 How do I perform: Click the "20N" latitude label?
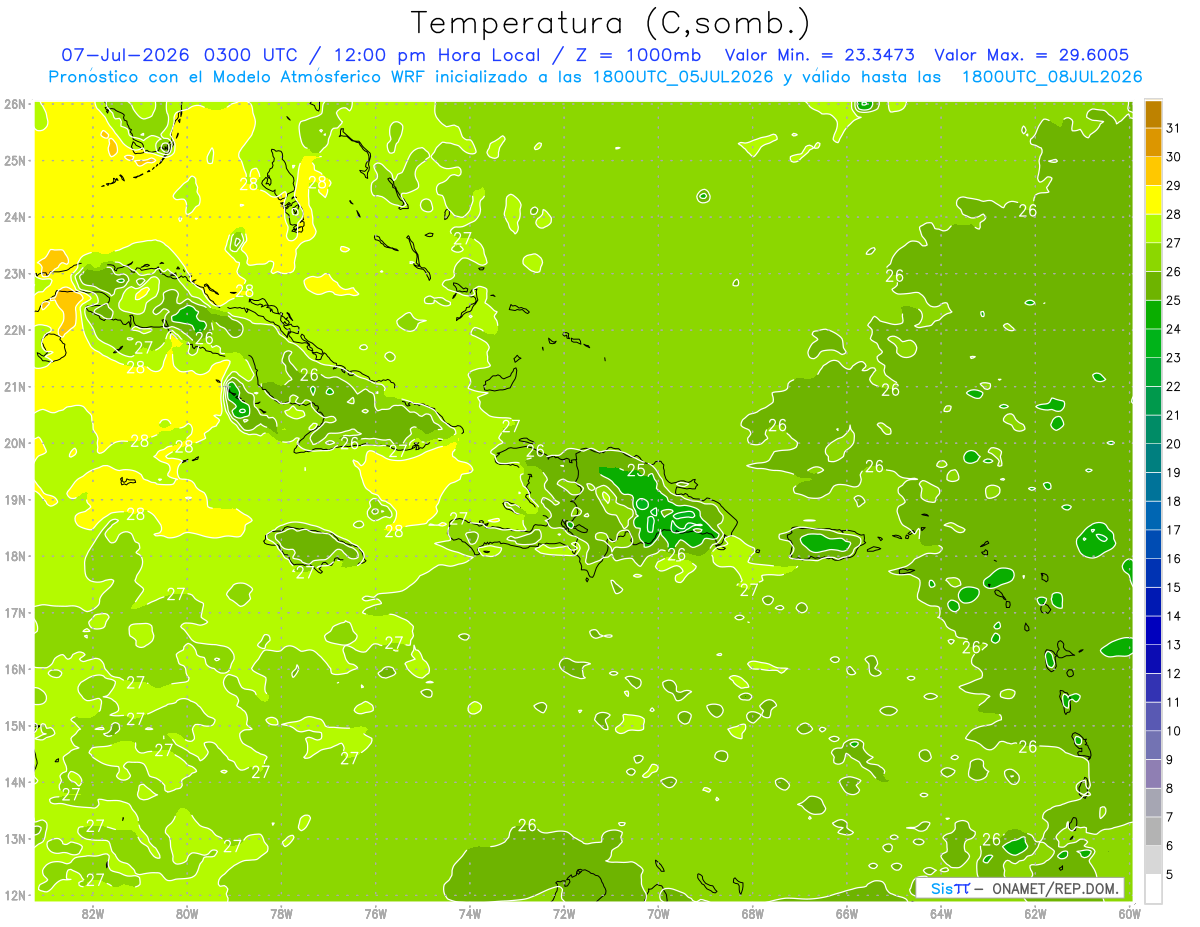[x=14, y=443]
